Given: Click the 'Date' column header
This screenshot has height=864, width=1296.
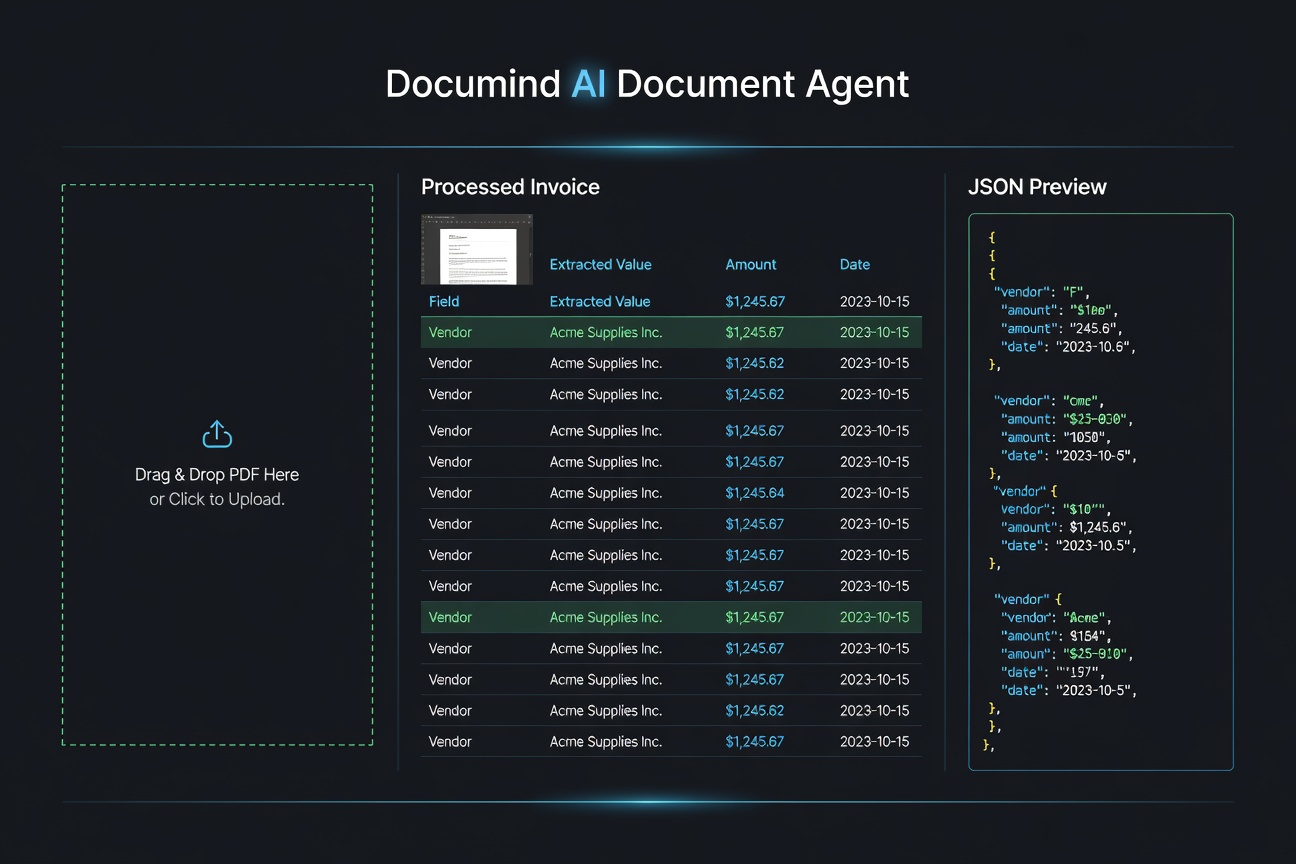Looking at the screenshot, I should (855, 265).
